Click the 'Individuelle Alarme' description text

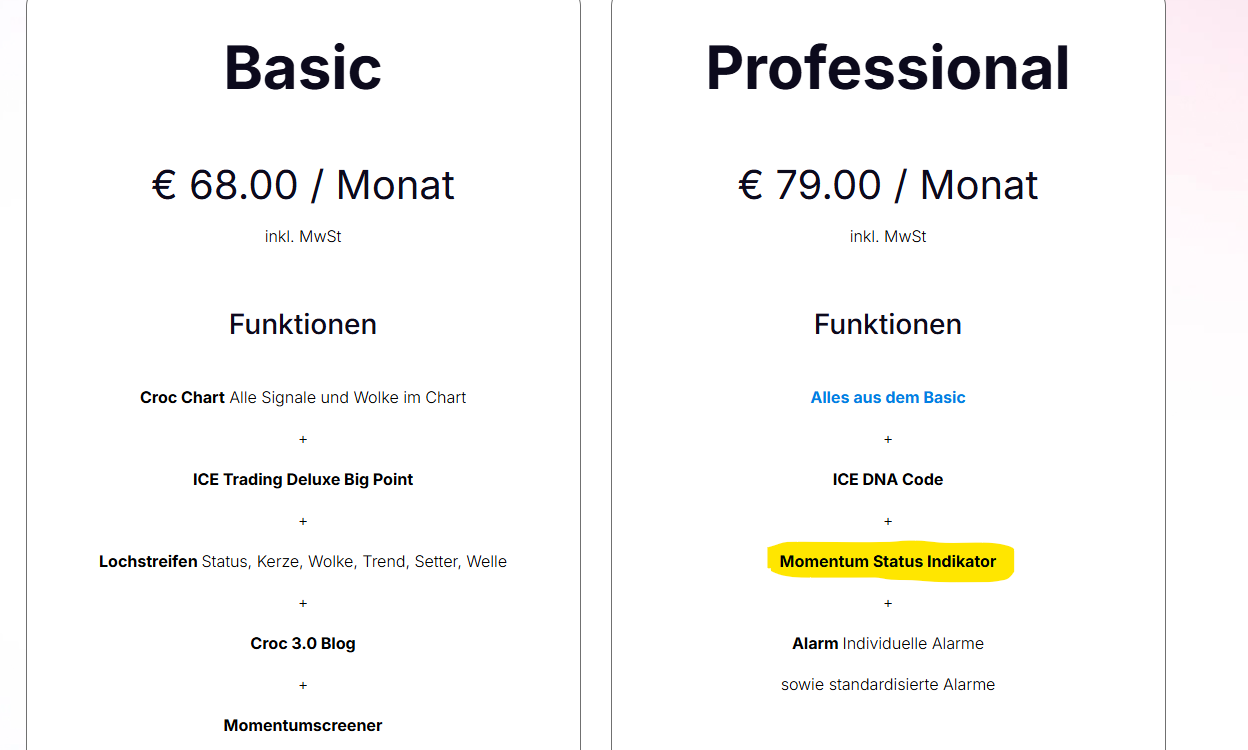[913, 643]
